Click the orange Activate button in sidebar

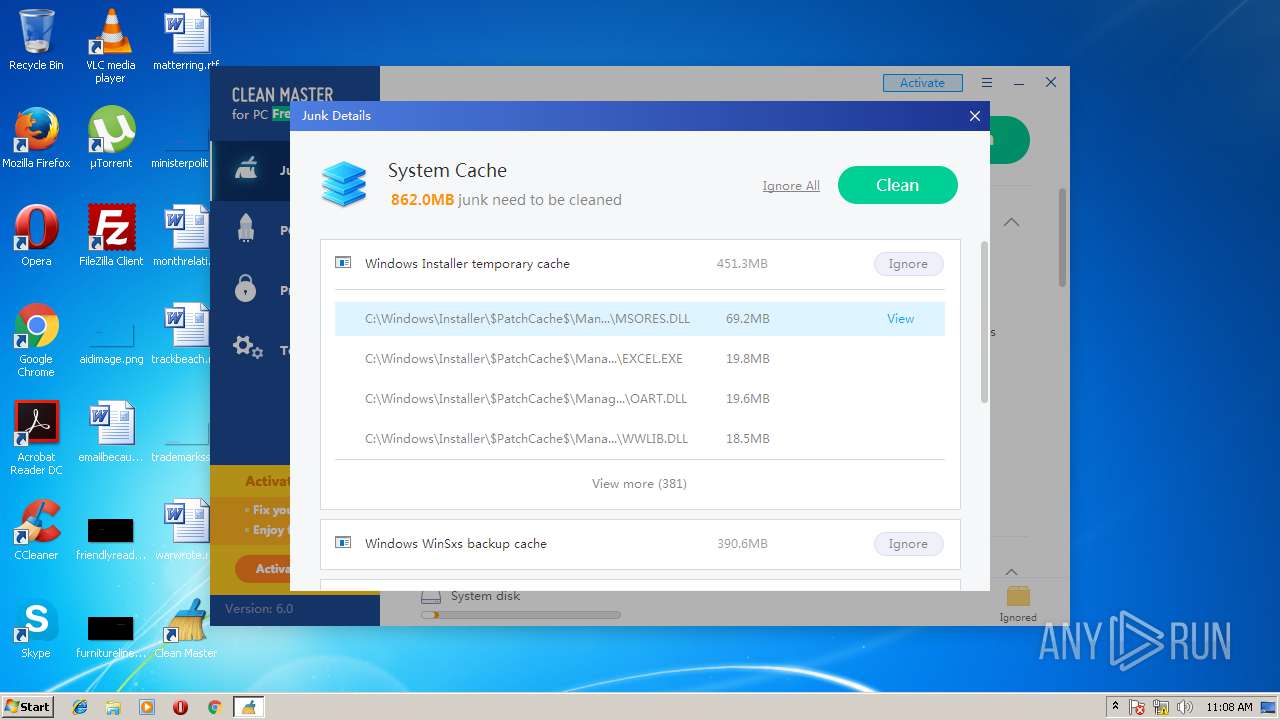pyautogui.click(x=263, y=568)
